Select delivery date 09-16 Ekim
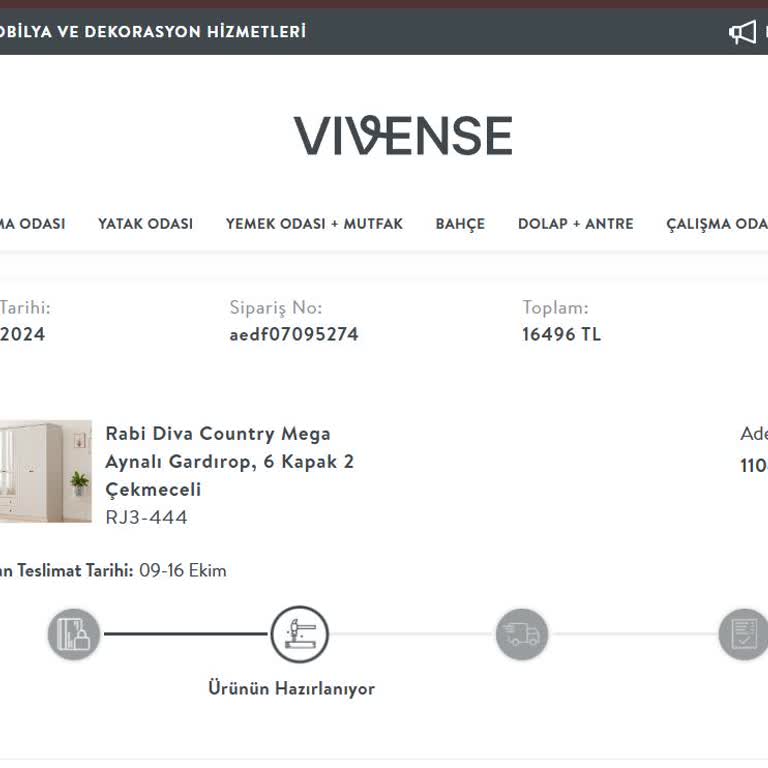The height and width of the screenshot is (768, 768). [x=183, y=571]
